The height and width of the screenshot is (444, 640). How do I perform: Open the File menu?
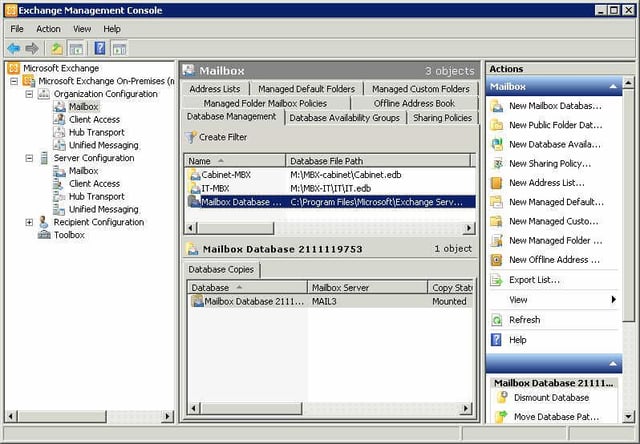tap(17, 29)
